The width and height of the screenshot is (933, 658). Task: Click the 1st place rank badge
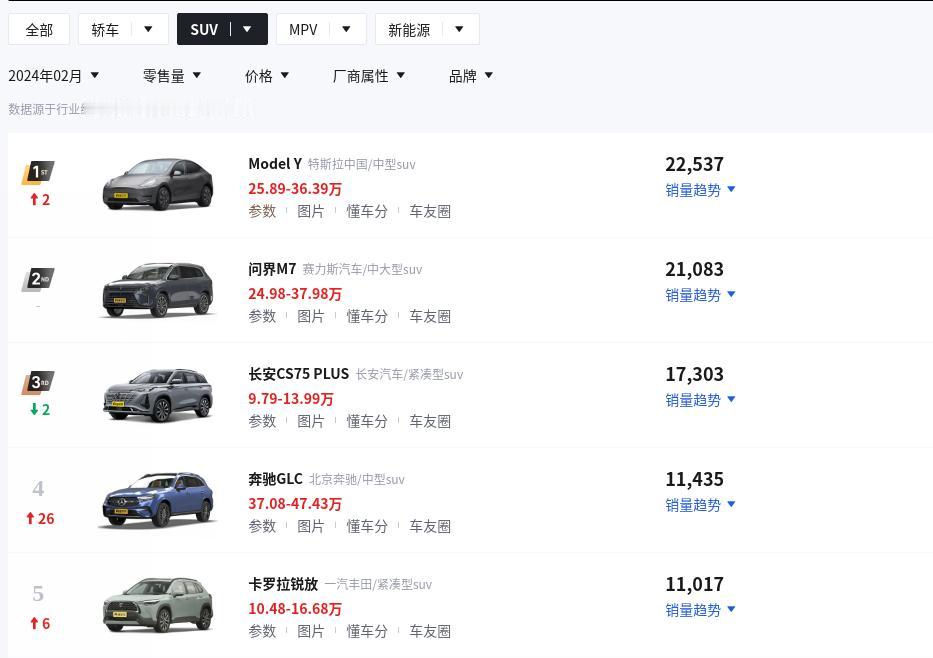click(38, 172)
